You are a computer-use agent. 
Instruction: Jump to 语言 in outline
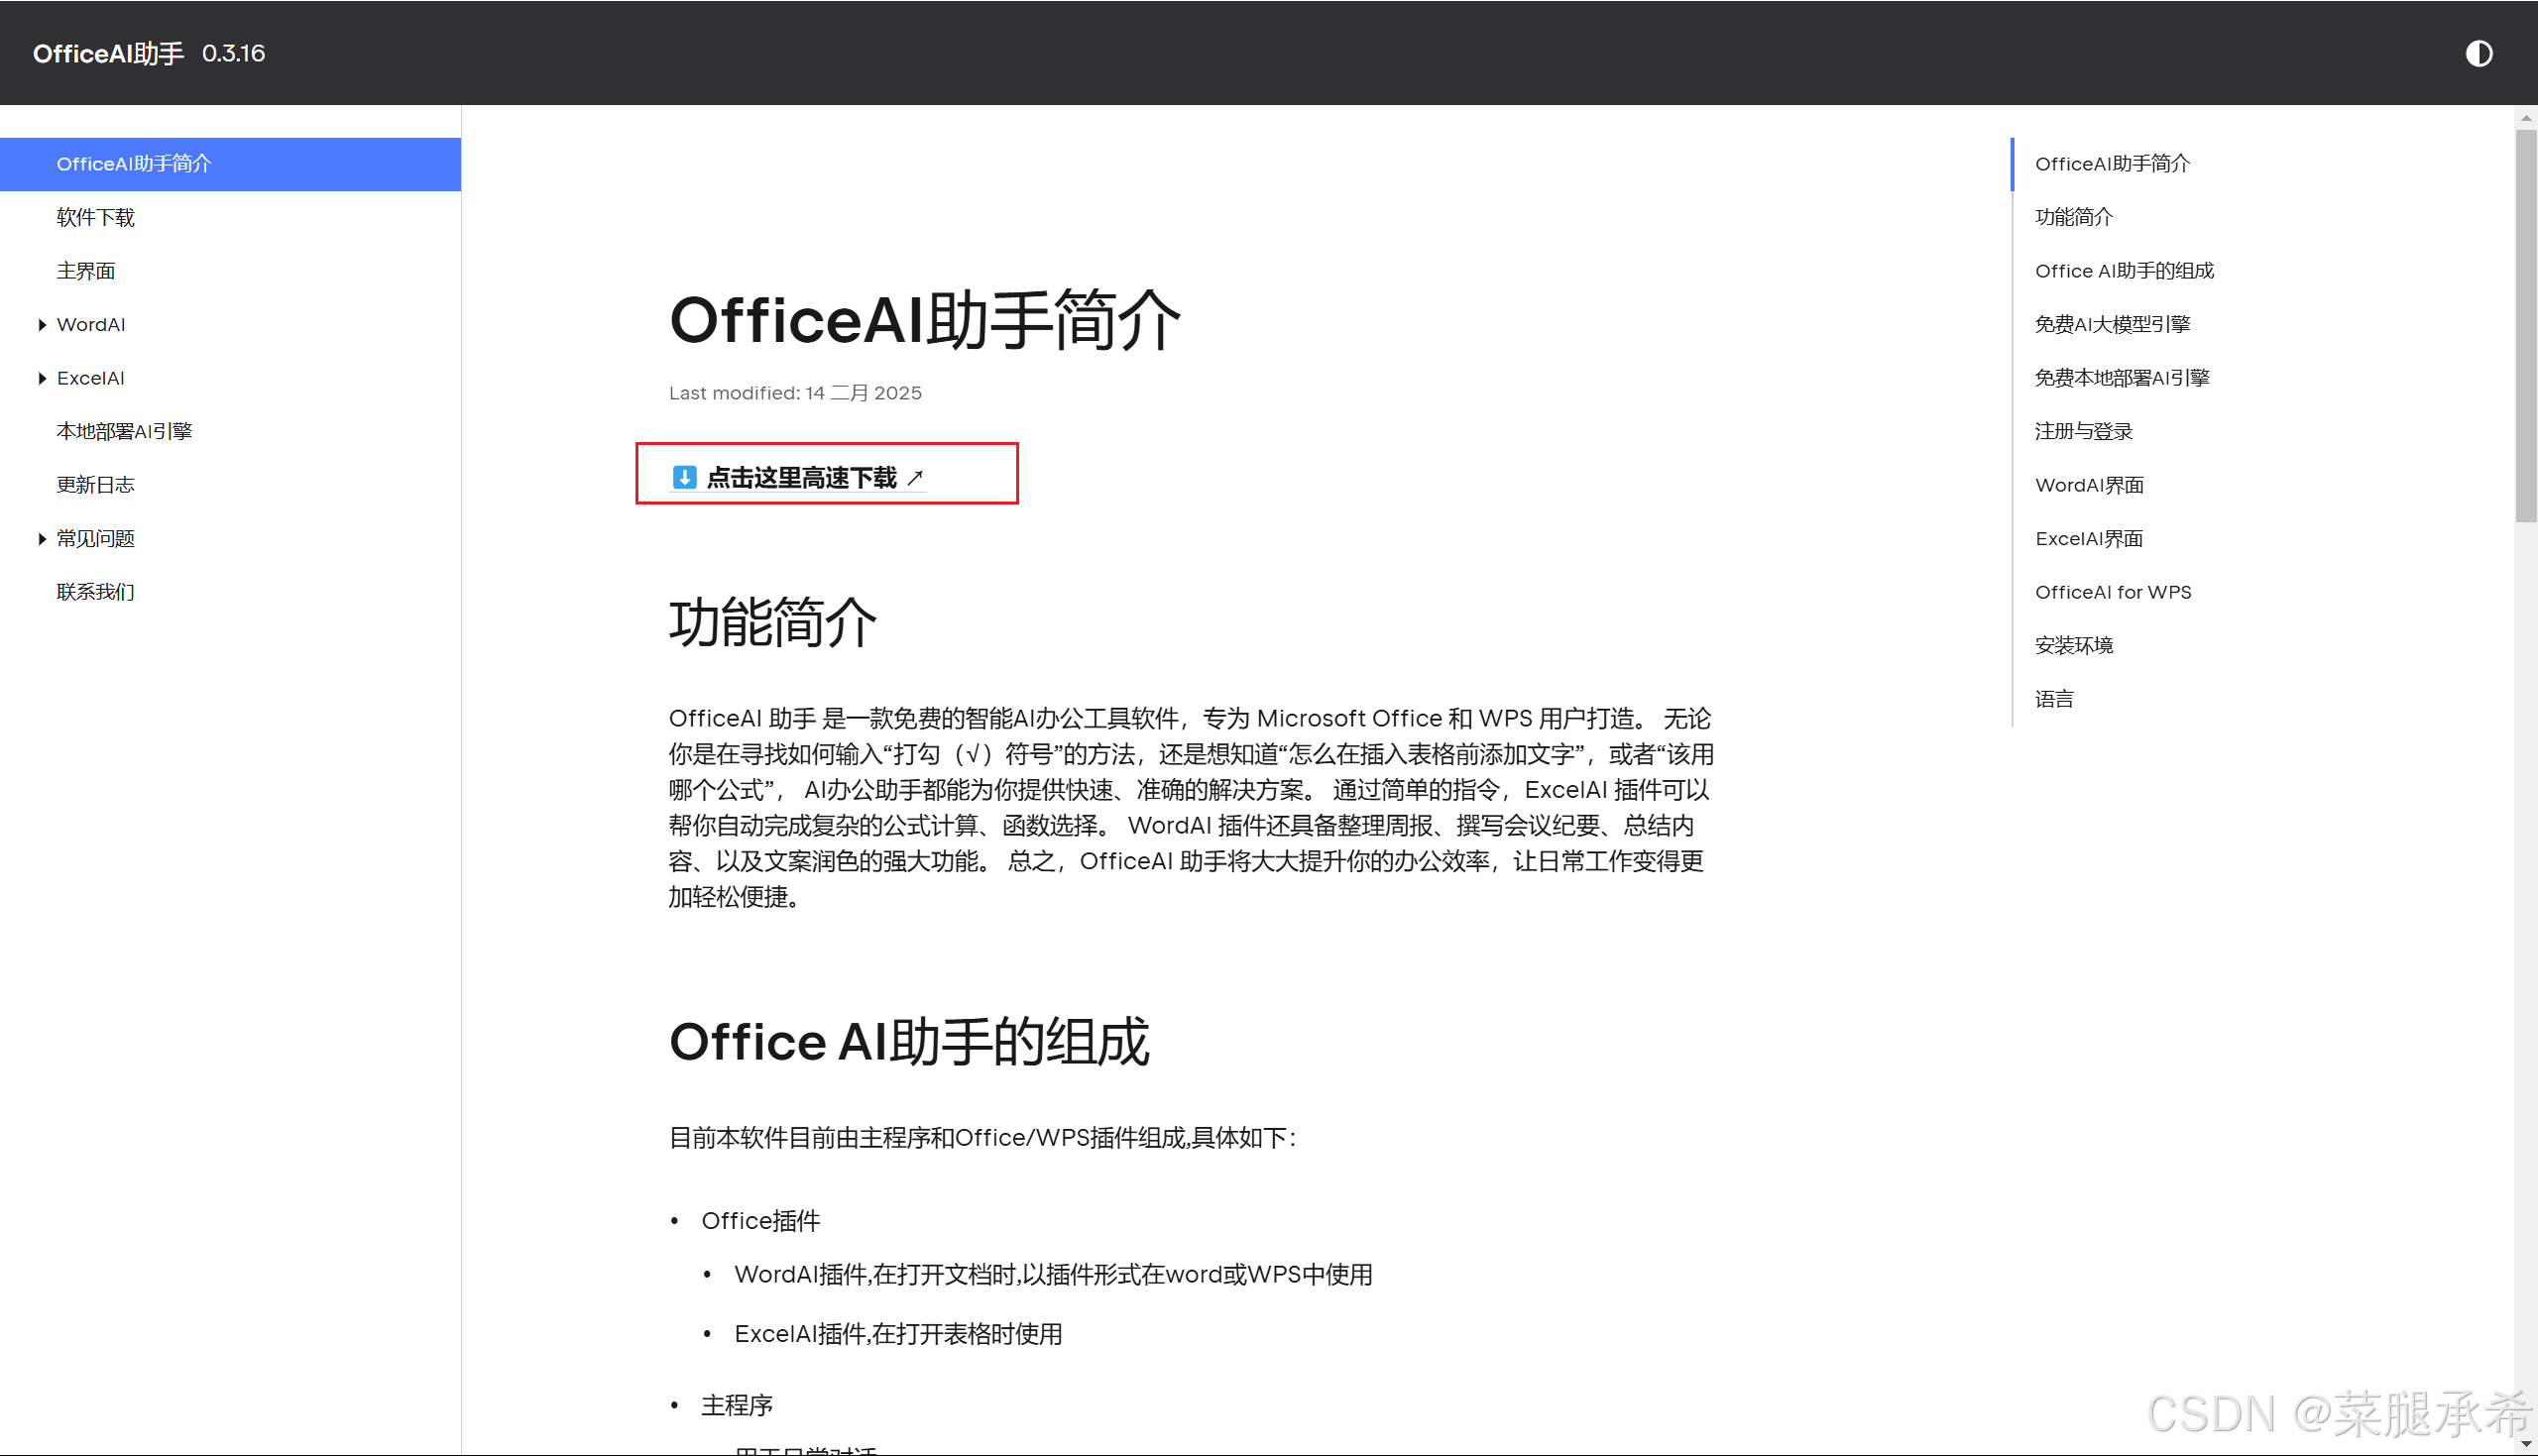click(2054, 699)
